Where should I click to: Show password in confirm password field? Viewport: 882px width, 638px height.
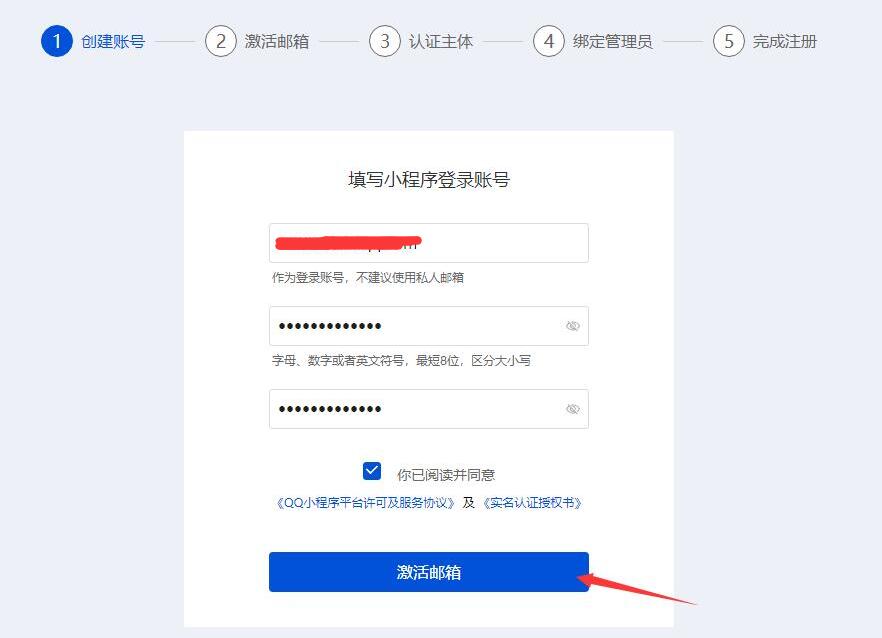click(x=573, y=409)
